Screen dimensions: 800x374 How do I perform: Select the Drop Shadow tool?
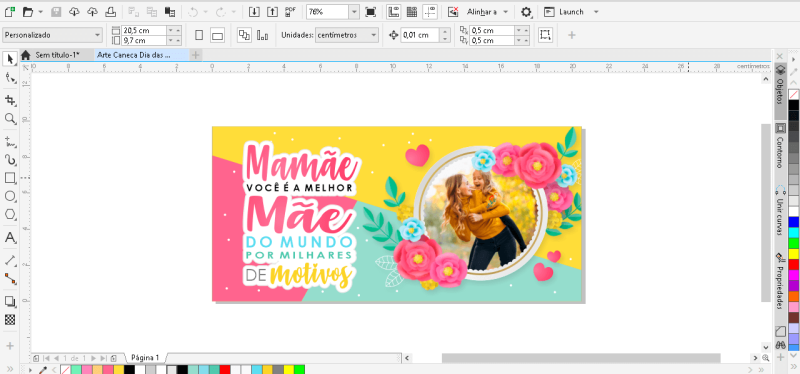point(10,301)
